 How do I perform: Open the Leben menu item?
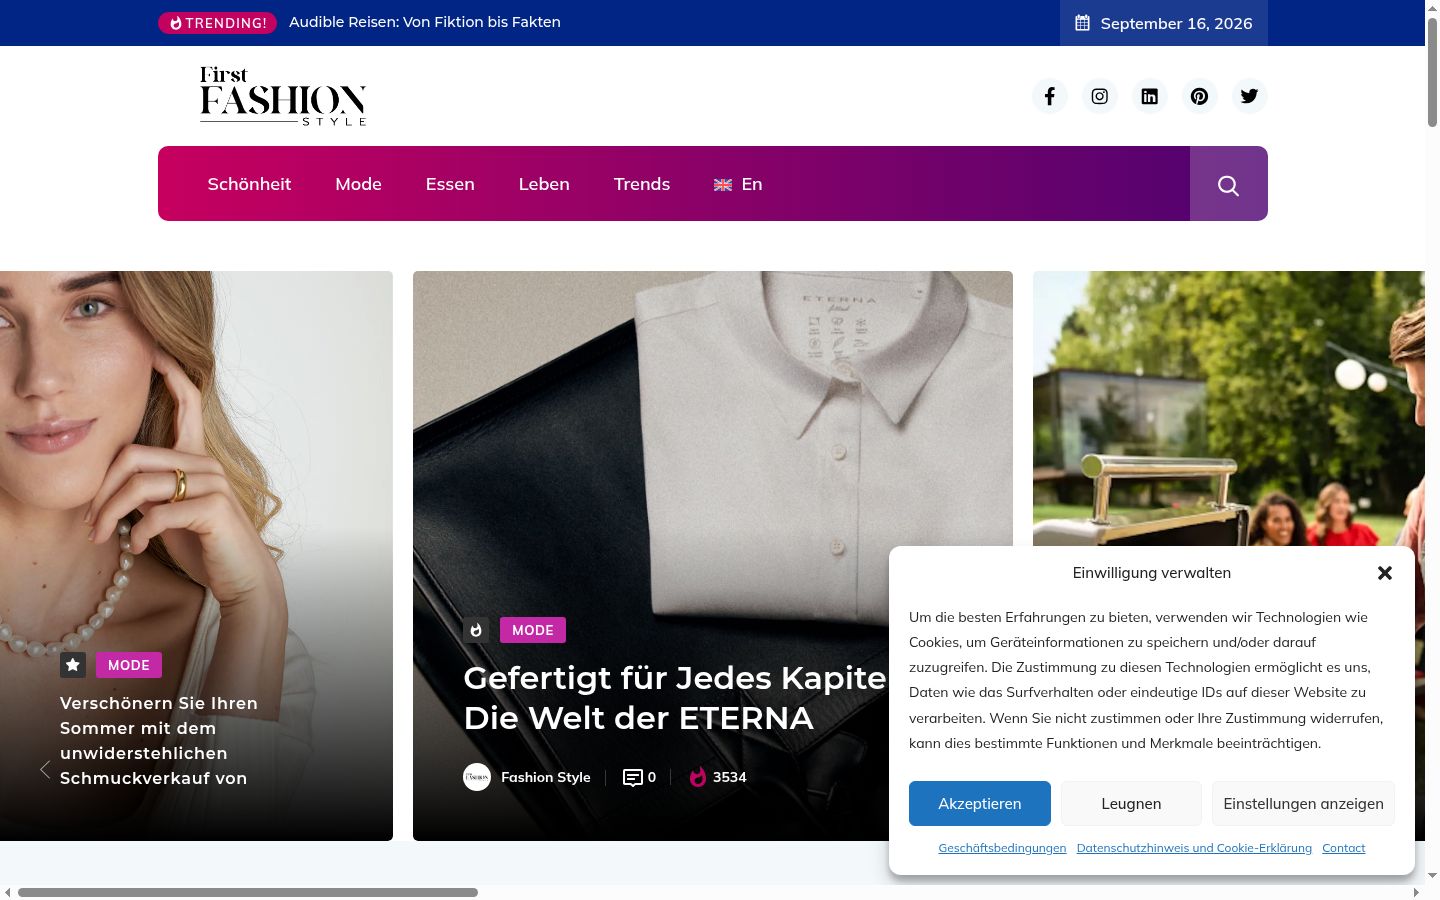click(544, 184)
